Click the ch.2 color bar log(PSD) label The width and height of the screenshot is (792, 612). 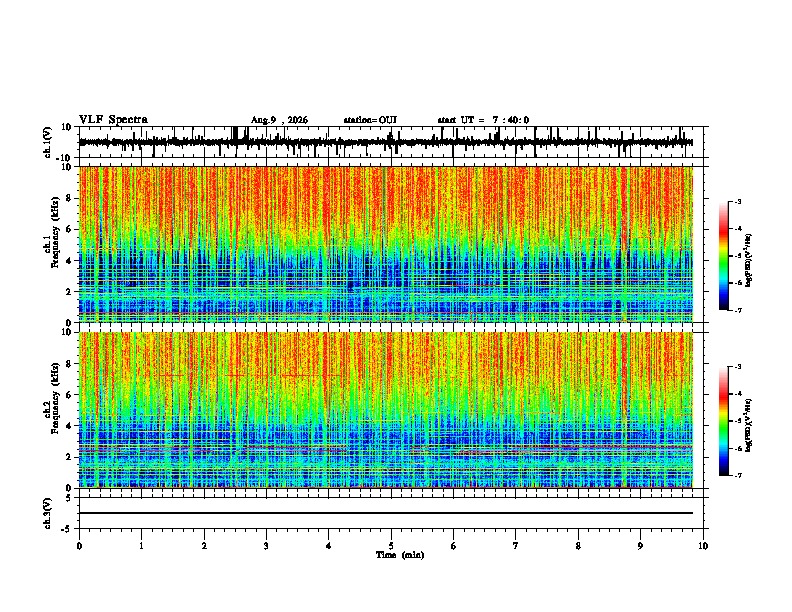coord(748,425)
